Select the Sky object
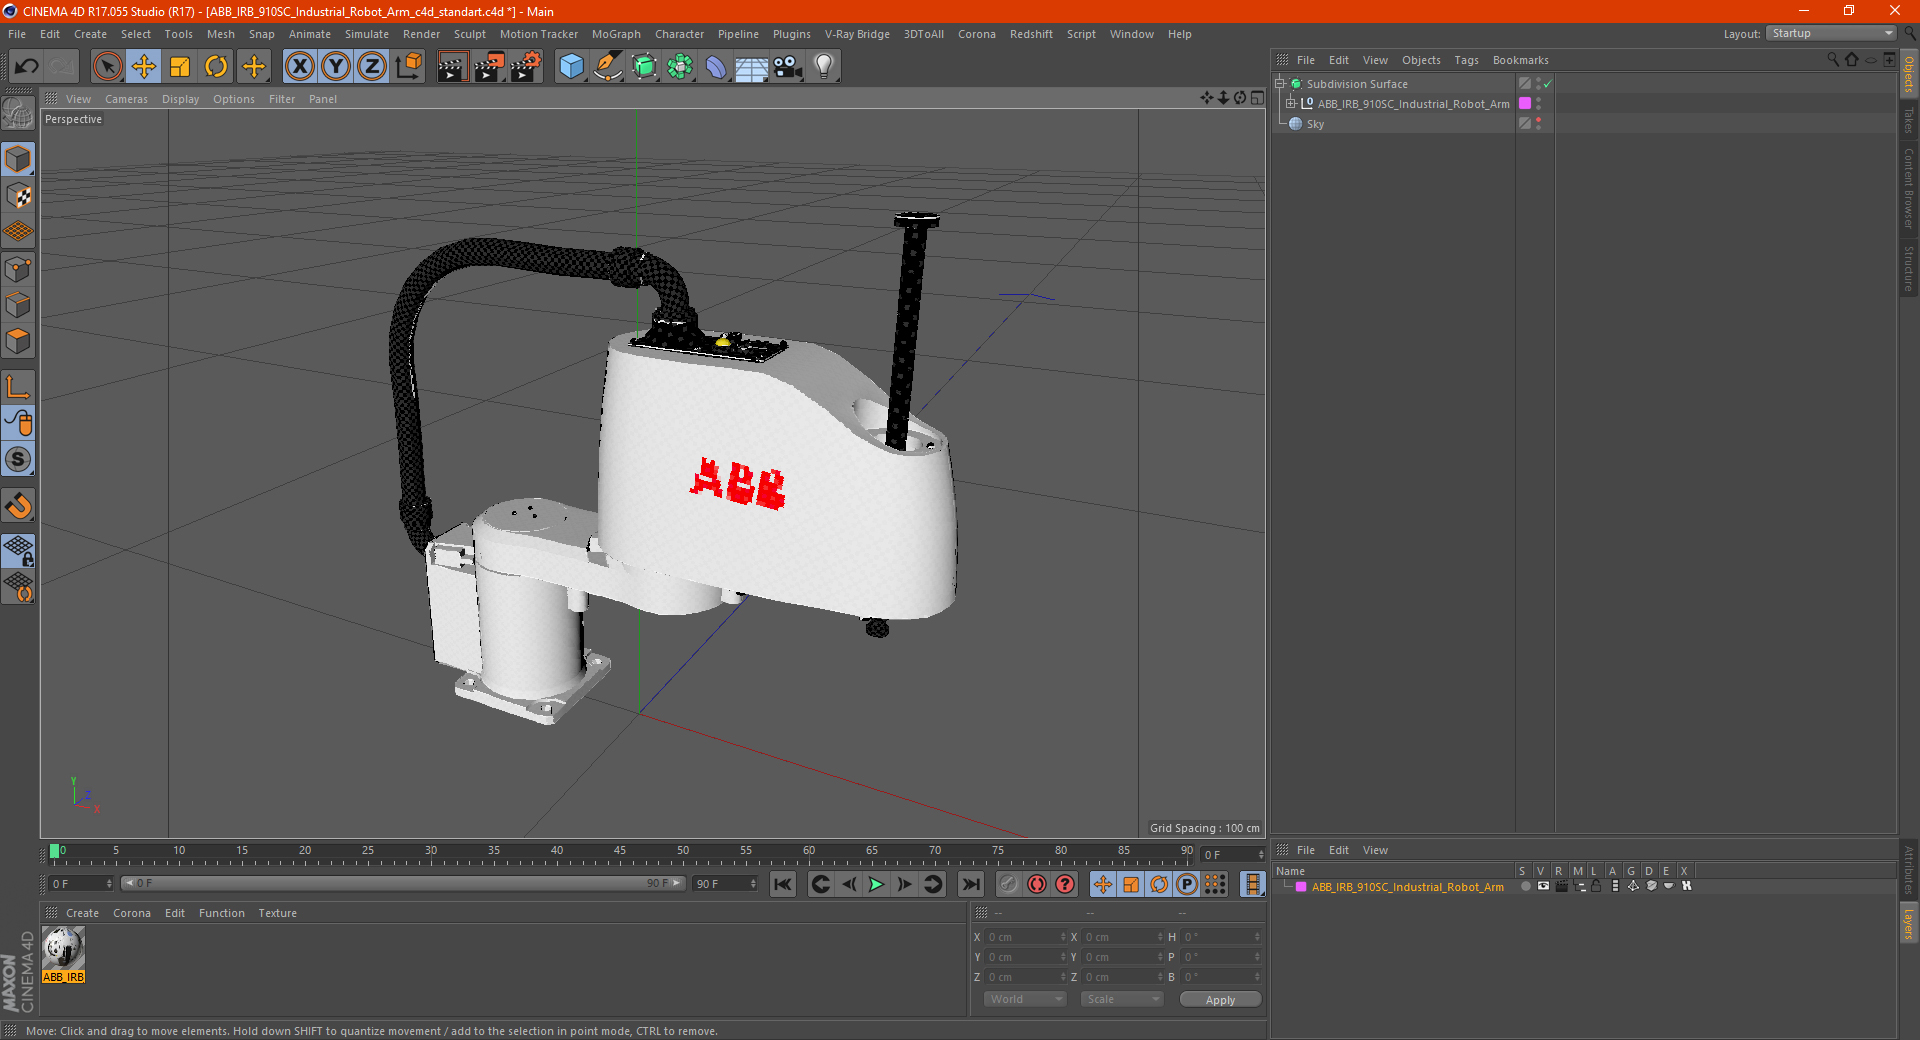This screenshot has height=1040, width=1920. [x=1315, y=124]
